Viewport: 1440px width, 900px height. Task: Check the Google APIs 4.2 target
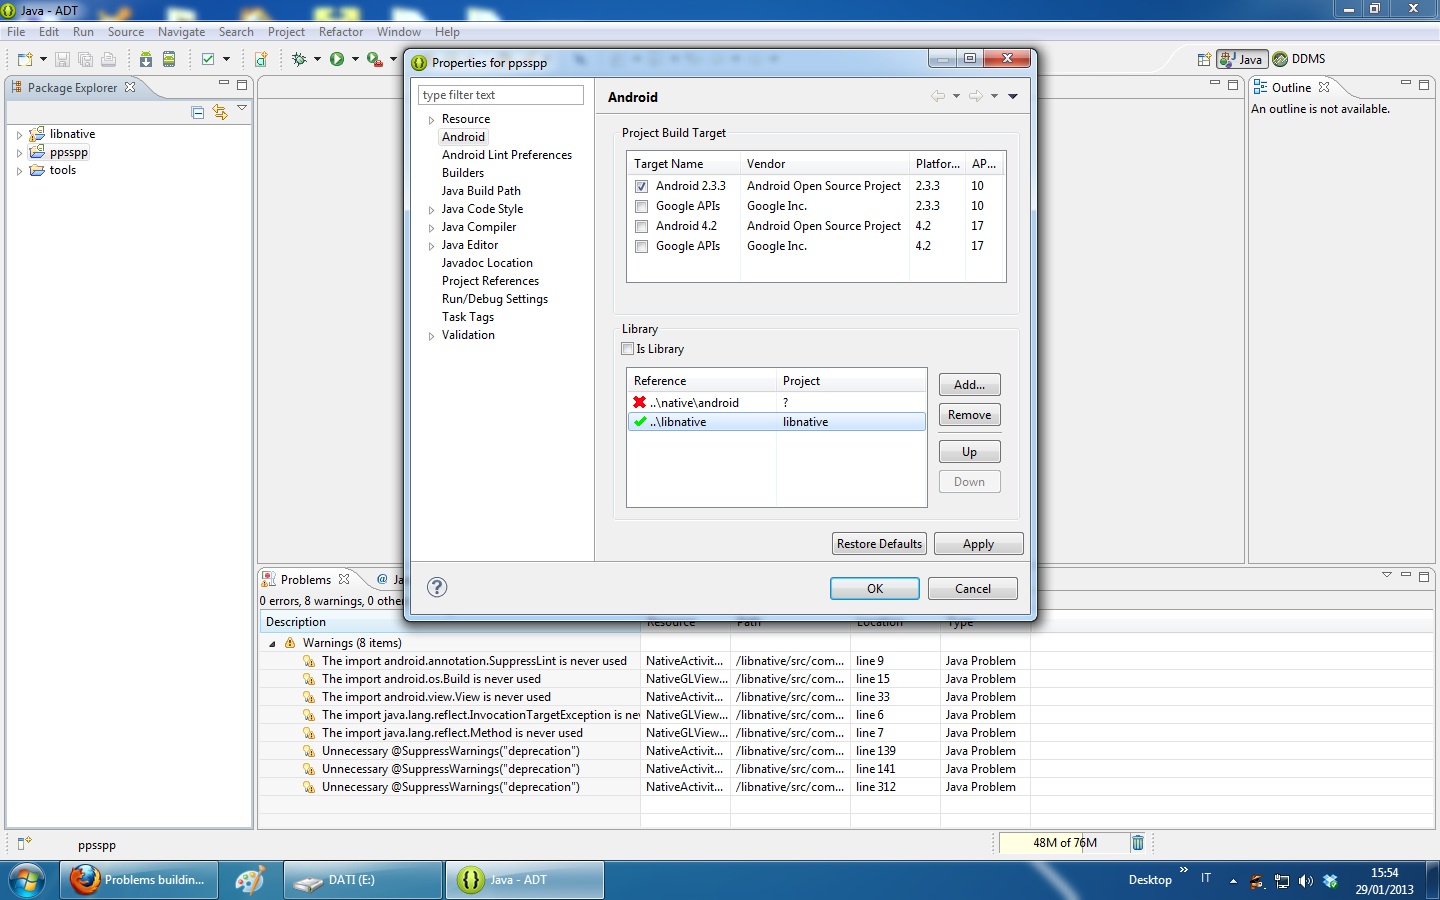click(641, 246)
